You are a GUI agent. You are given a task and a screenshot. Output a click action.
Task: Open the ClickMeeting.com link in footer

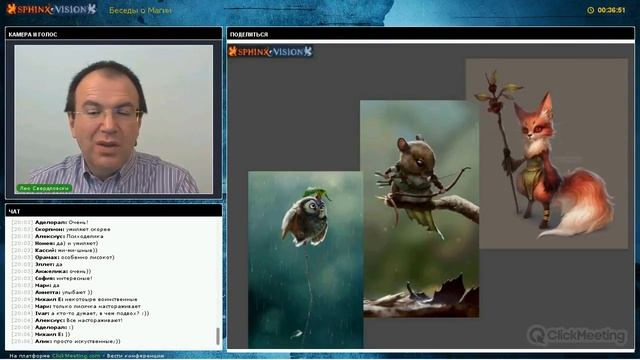point(76,356)
